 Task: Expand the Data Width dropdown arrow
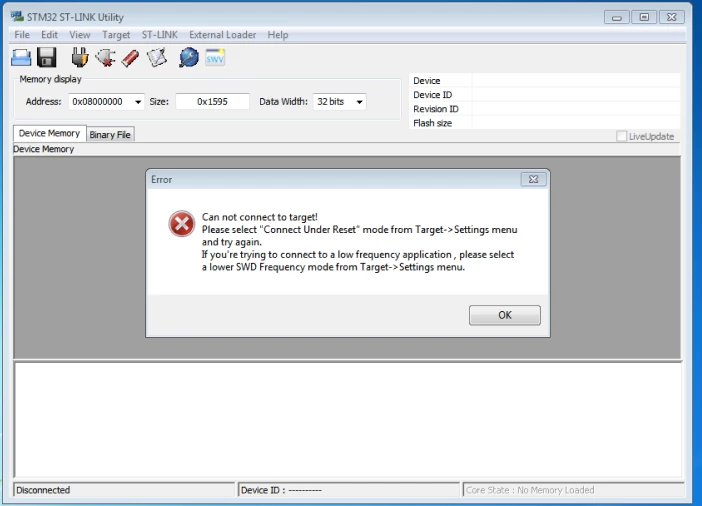(x=359, y=102)
